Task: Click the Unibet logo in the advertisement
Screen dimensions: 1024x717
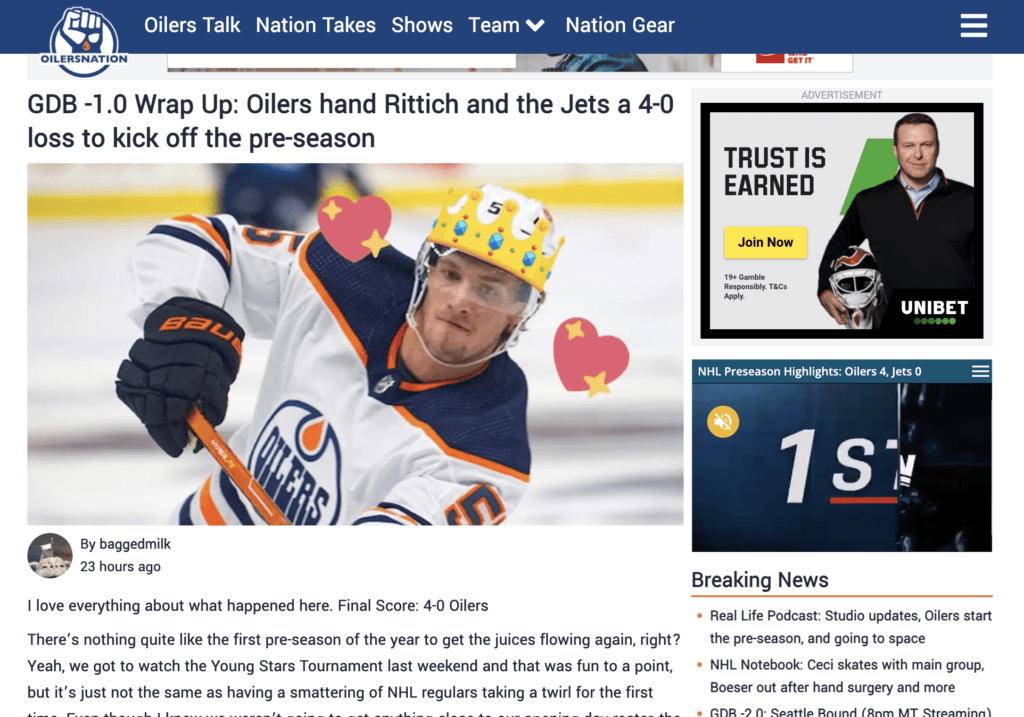Action: click(934, 311)
